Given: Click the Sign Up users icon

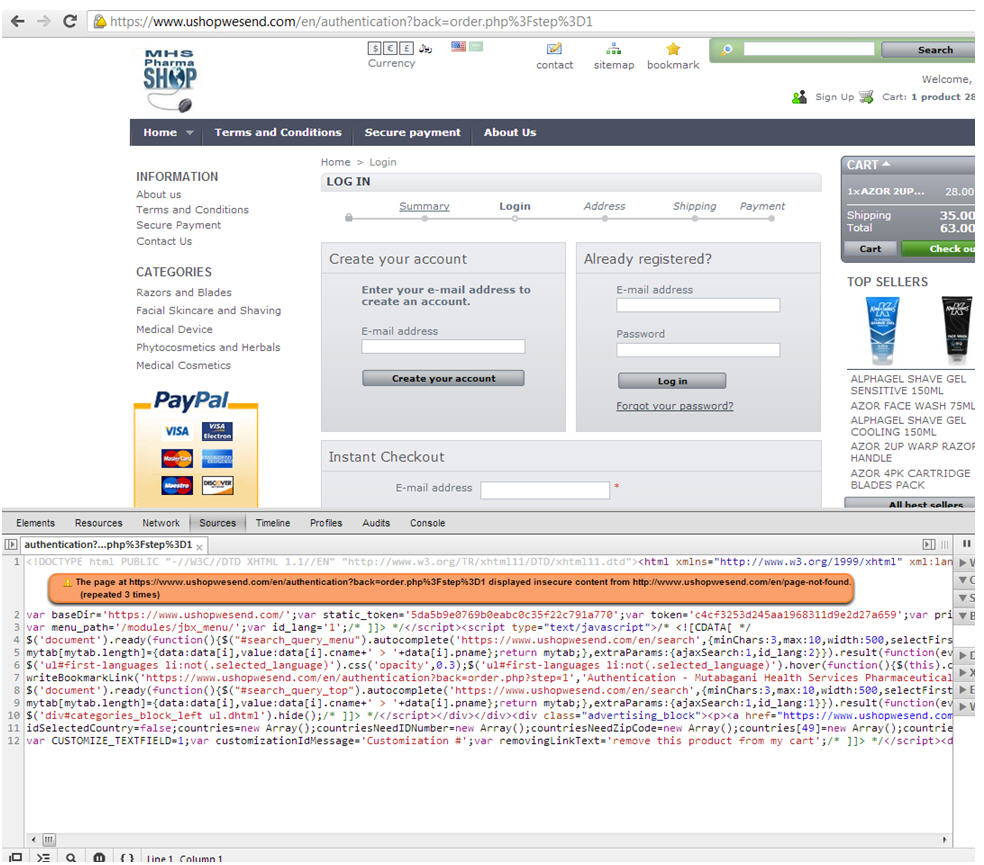Looking at the screenshot, I should pos(800,97).
